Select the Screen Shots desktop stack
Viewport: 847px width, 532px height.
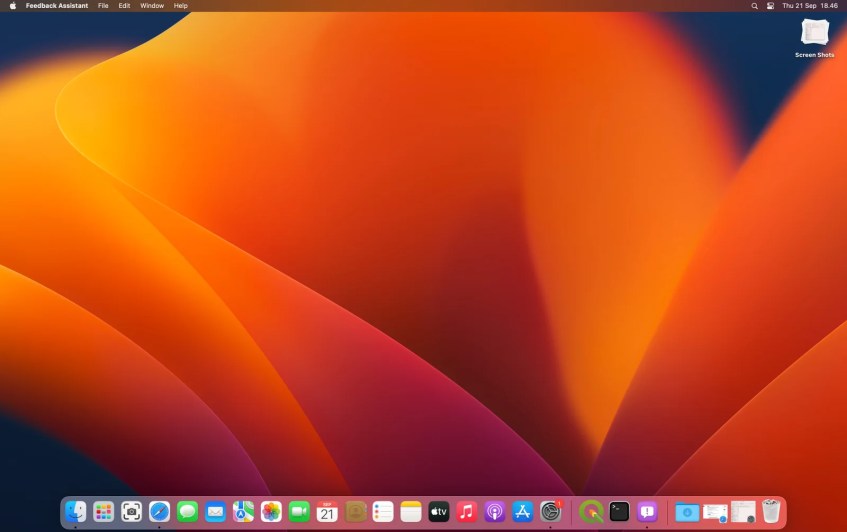coord(815,38)
